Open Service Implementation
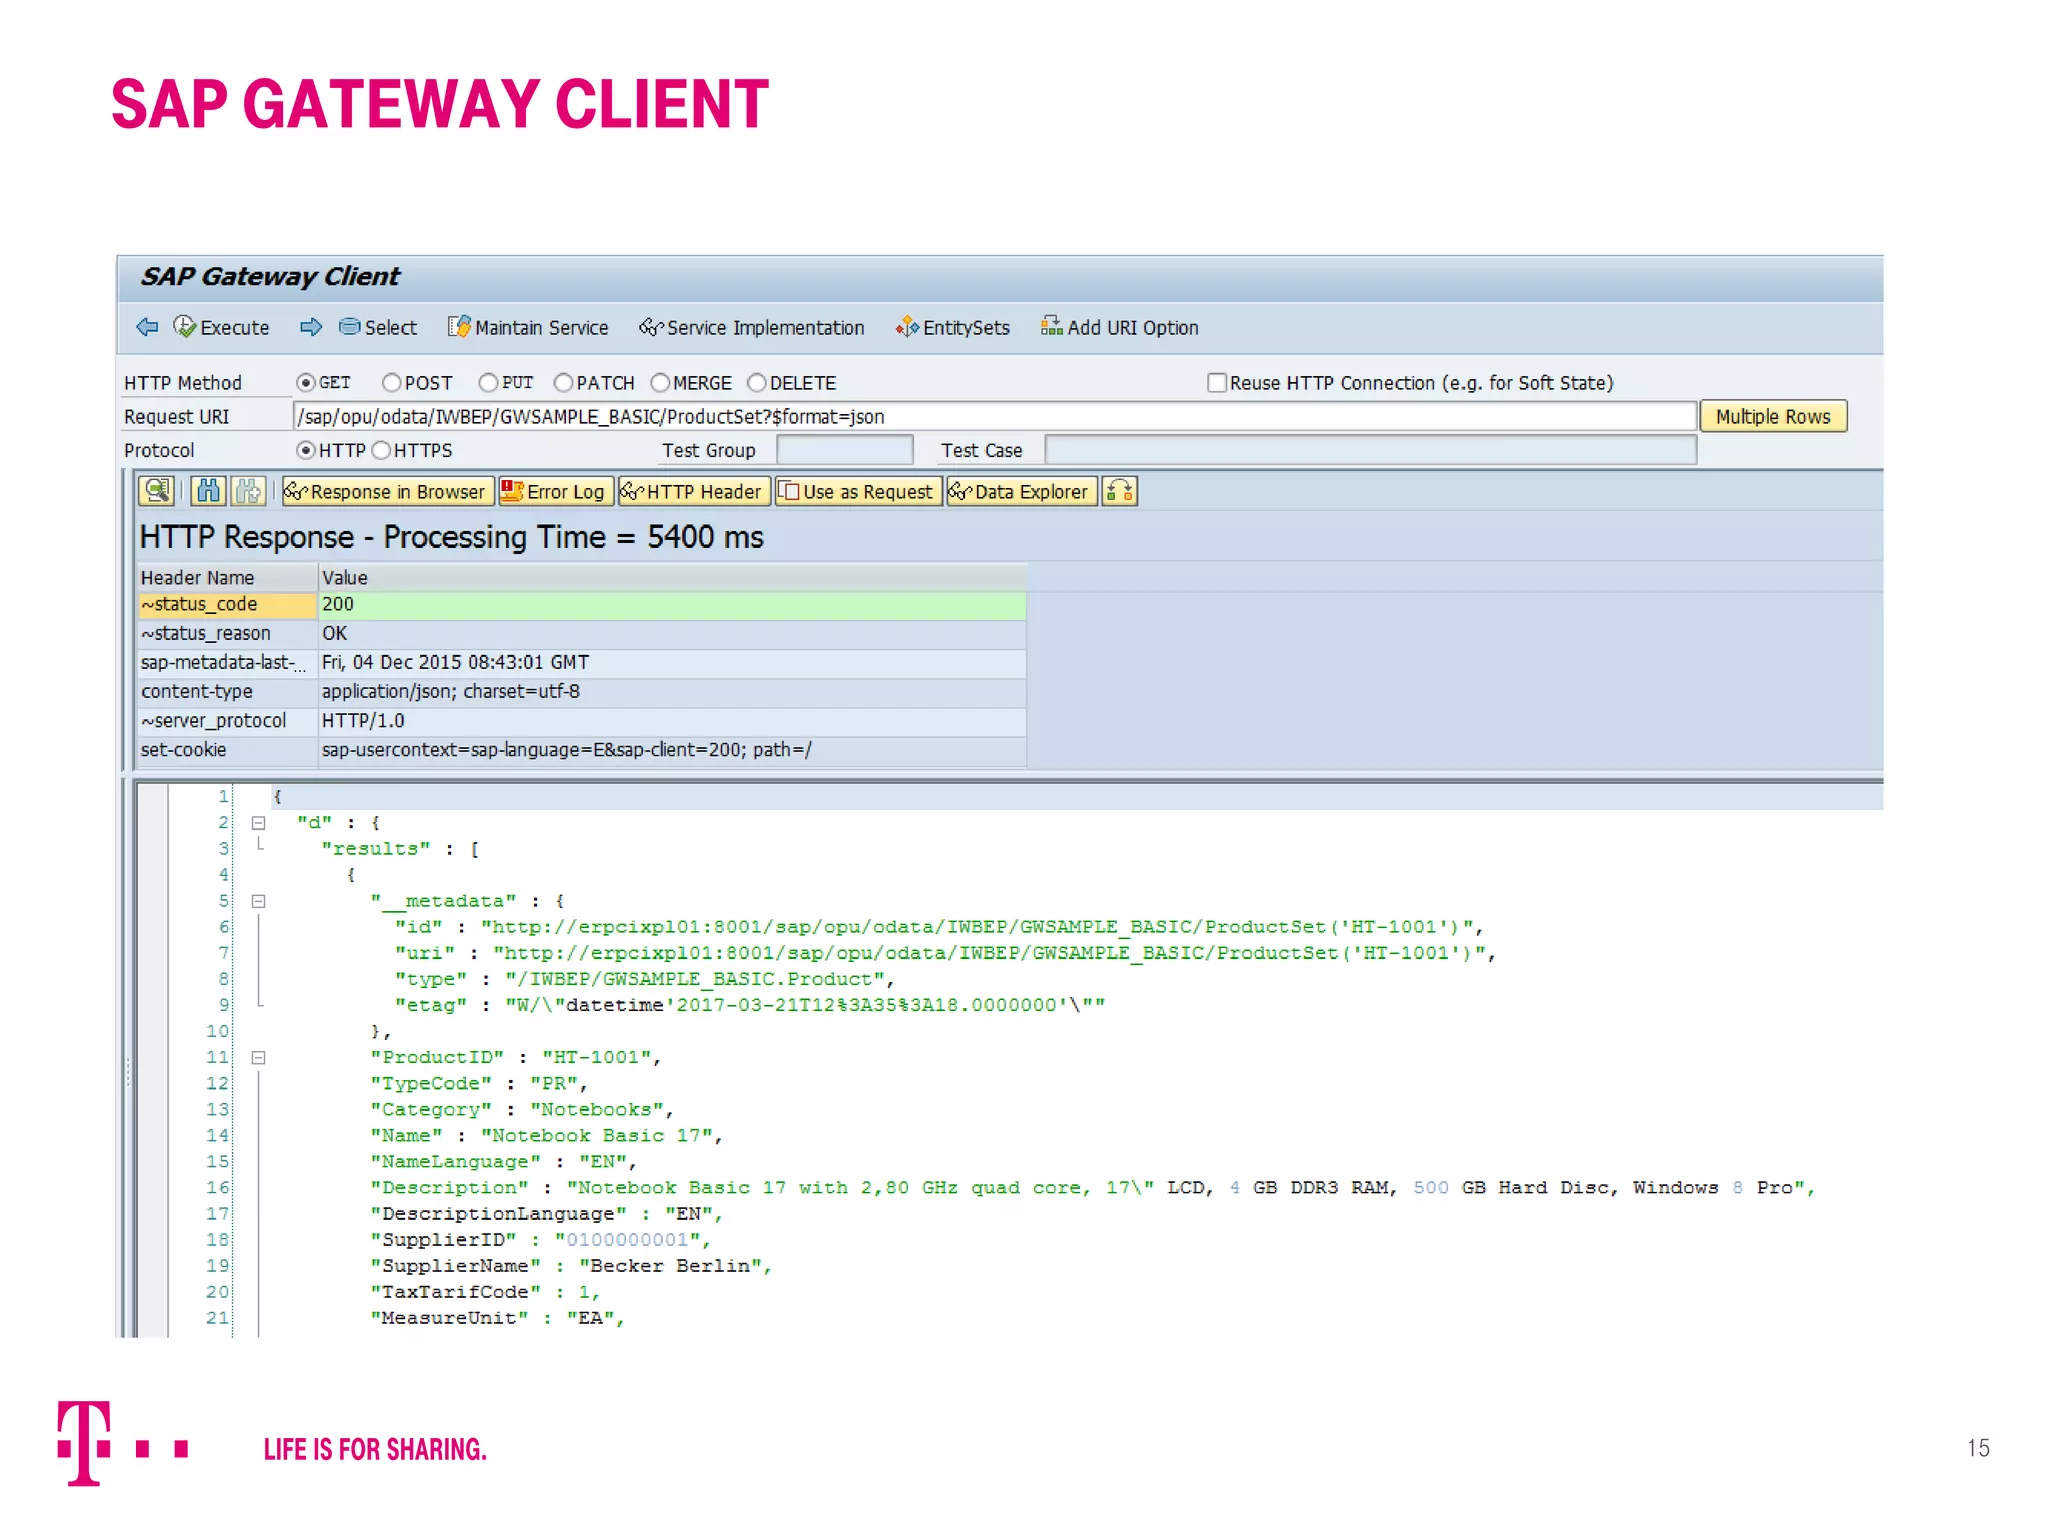Image resolution: width=2048 pixels, height=1536 pixels. pos(752,327)
